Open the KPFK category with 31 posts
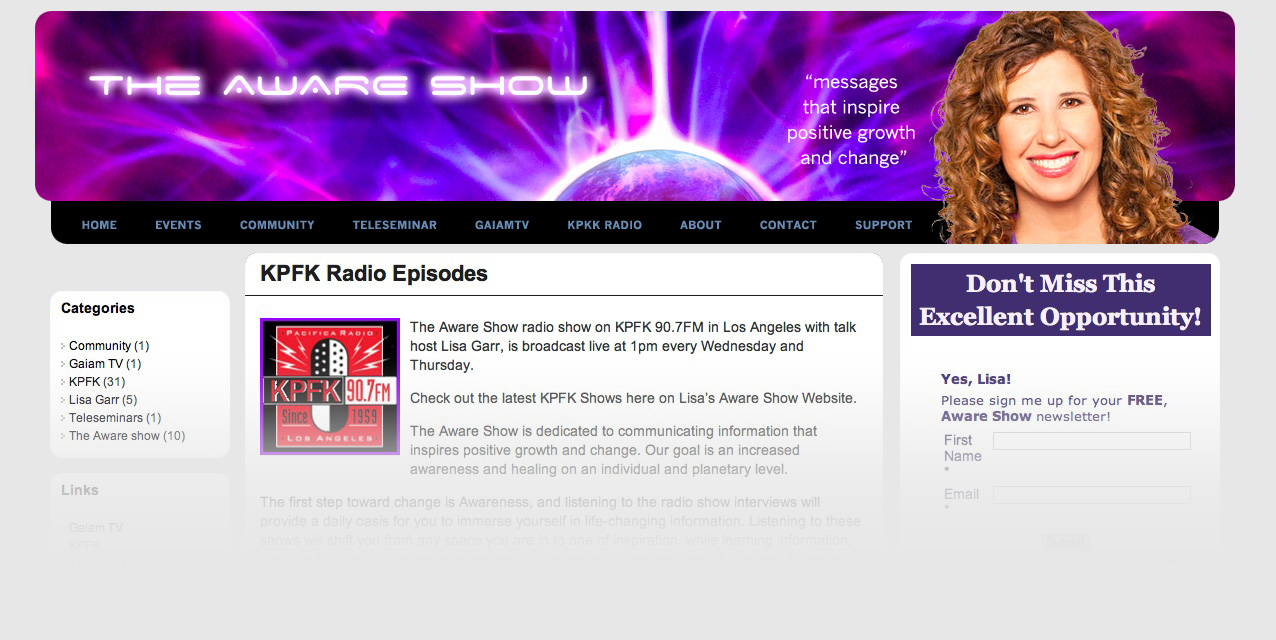Screen dimensions: 1276x640 85,382
